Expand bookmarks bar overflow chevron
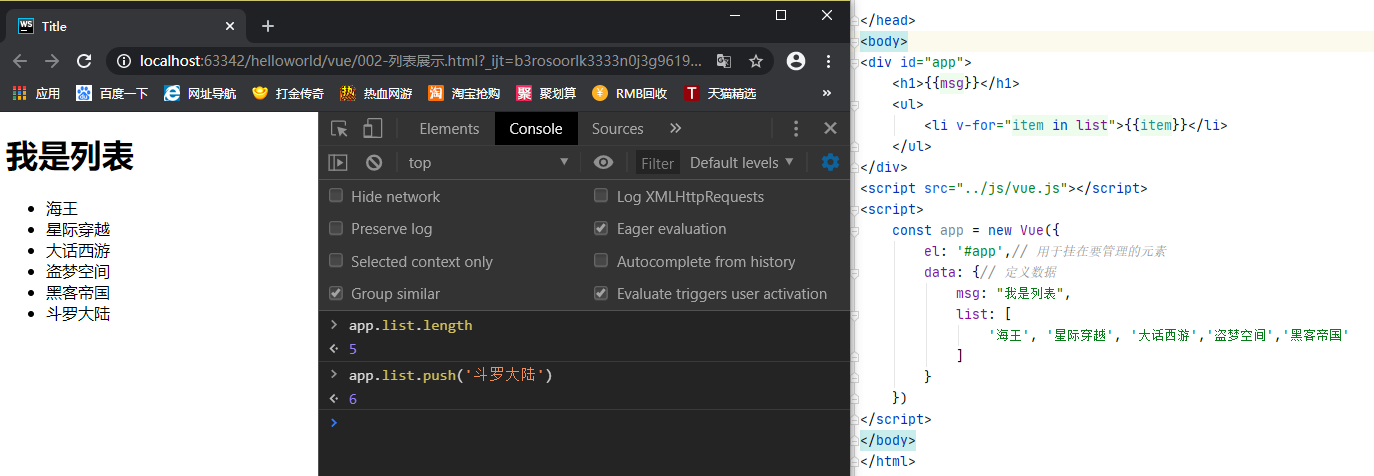1374x476 pixels. click(x=827, y=93)
